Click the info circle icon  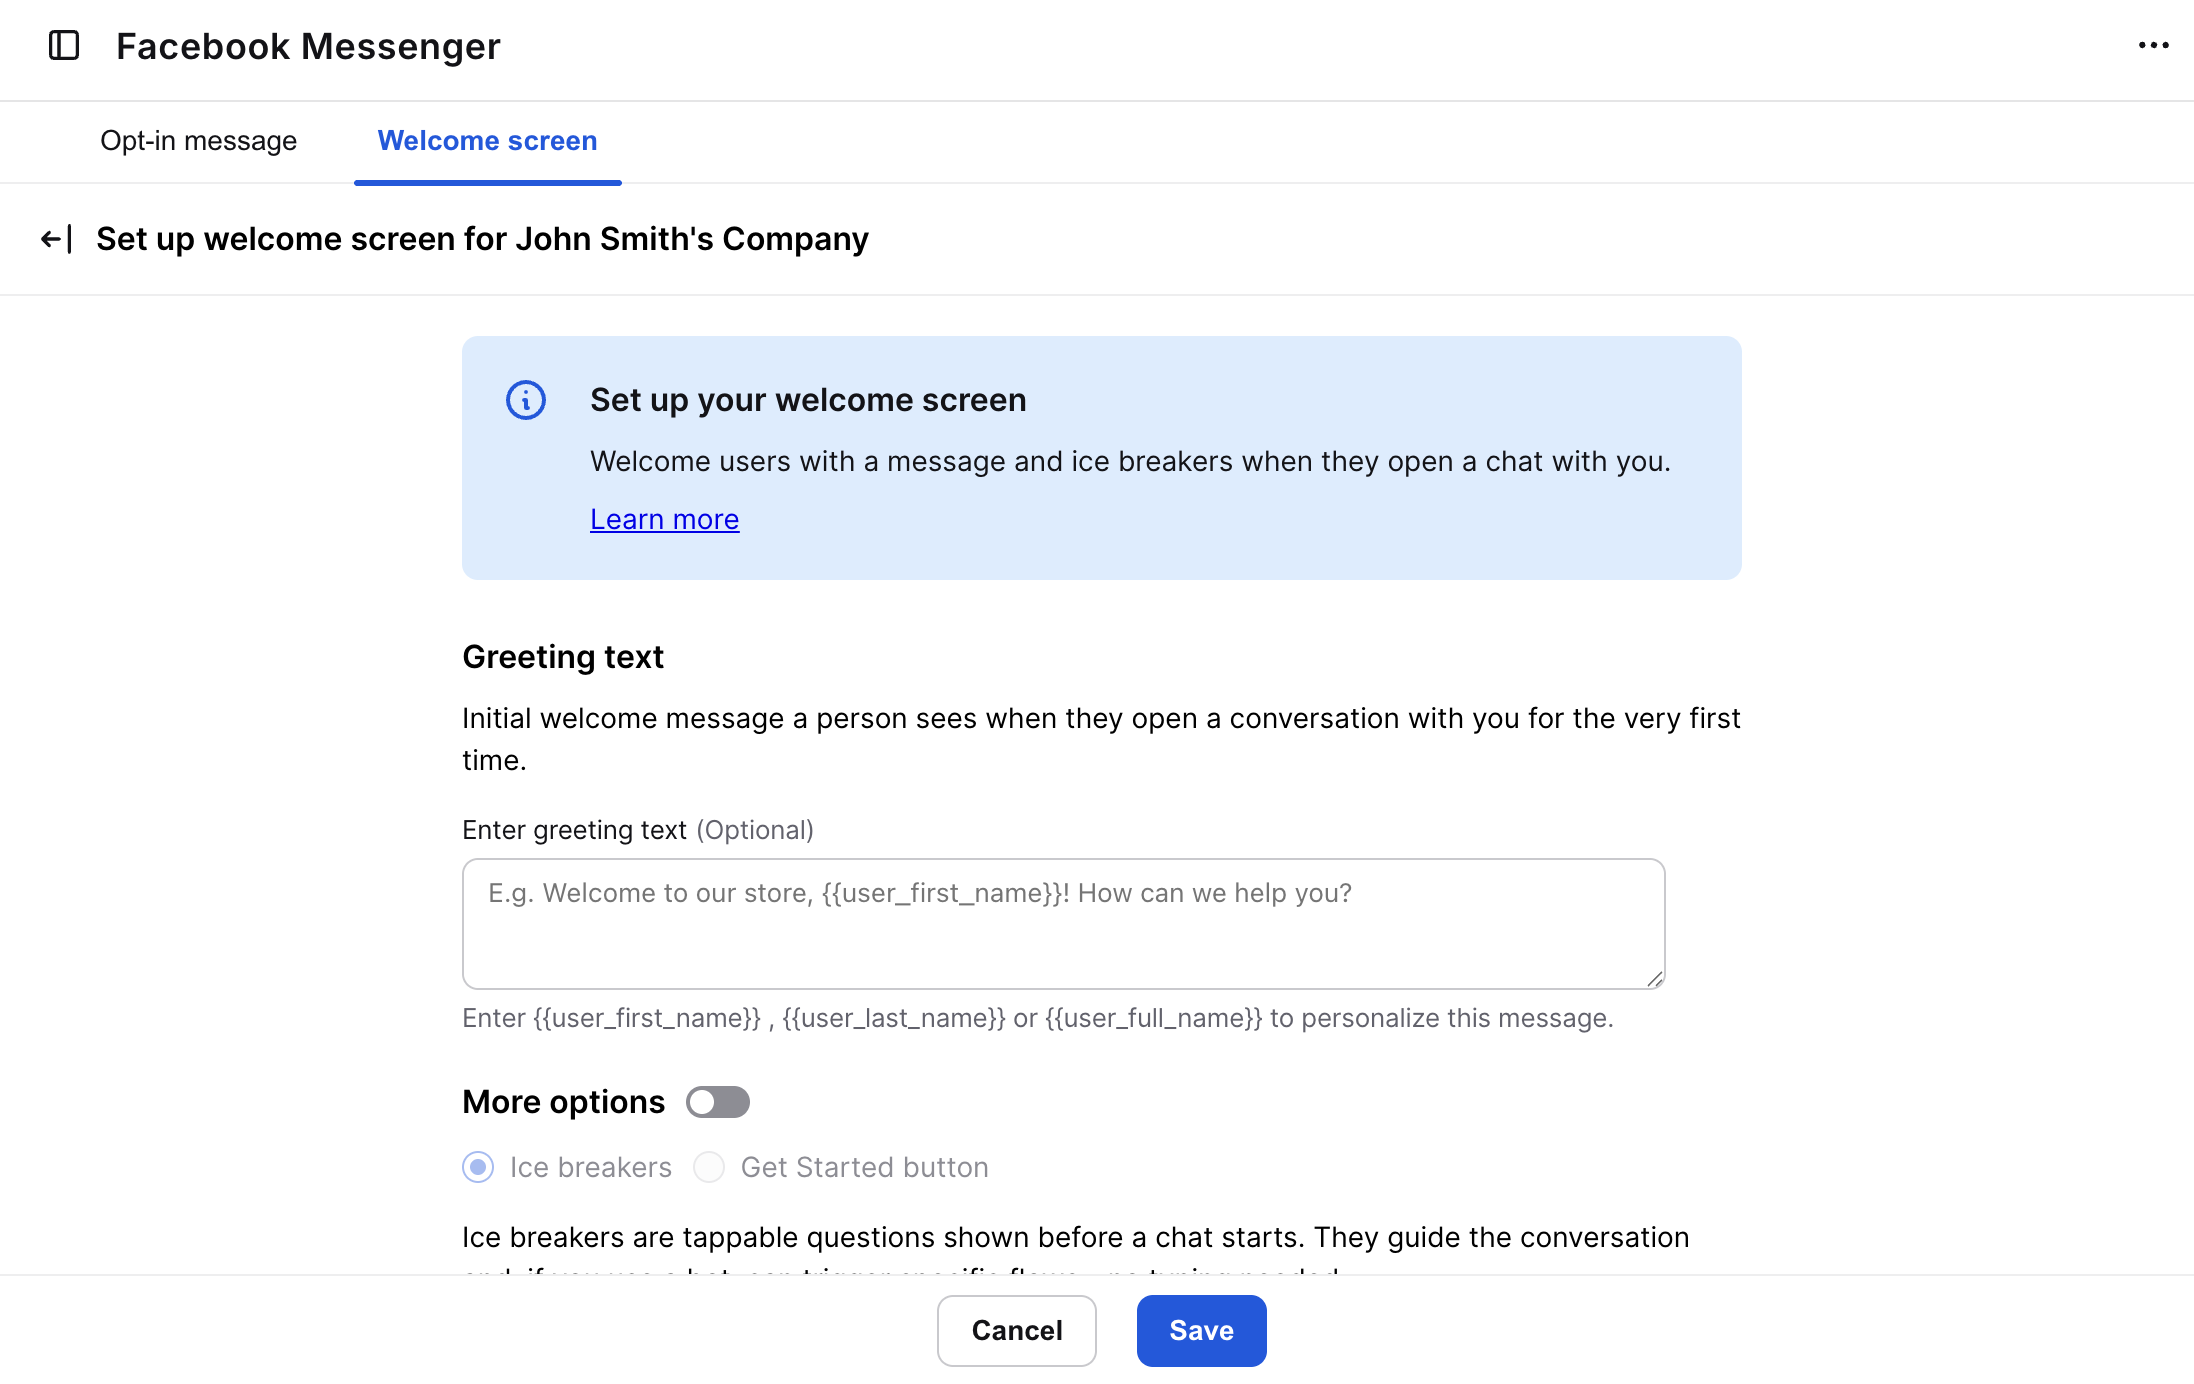(x=525, y=400)
